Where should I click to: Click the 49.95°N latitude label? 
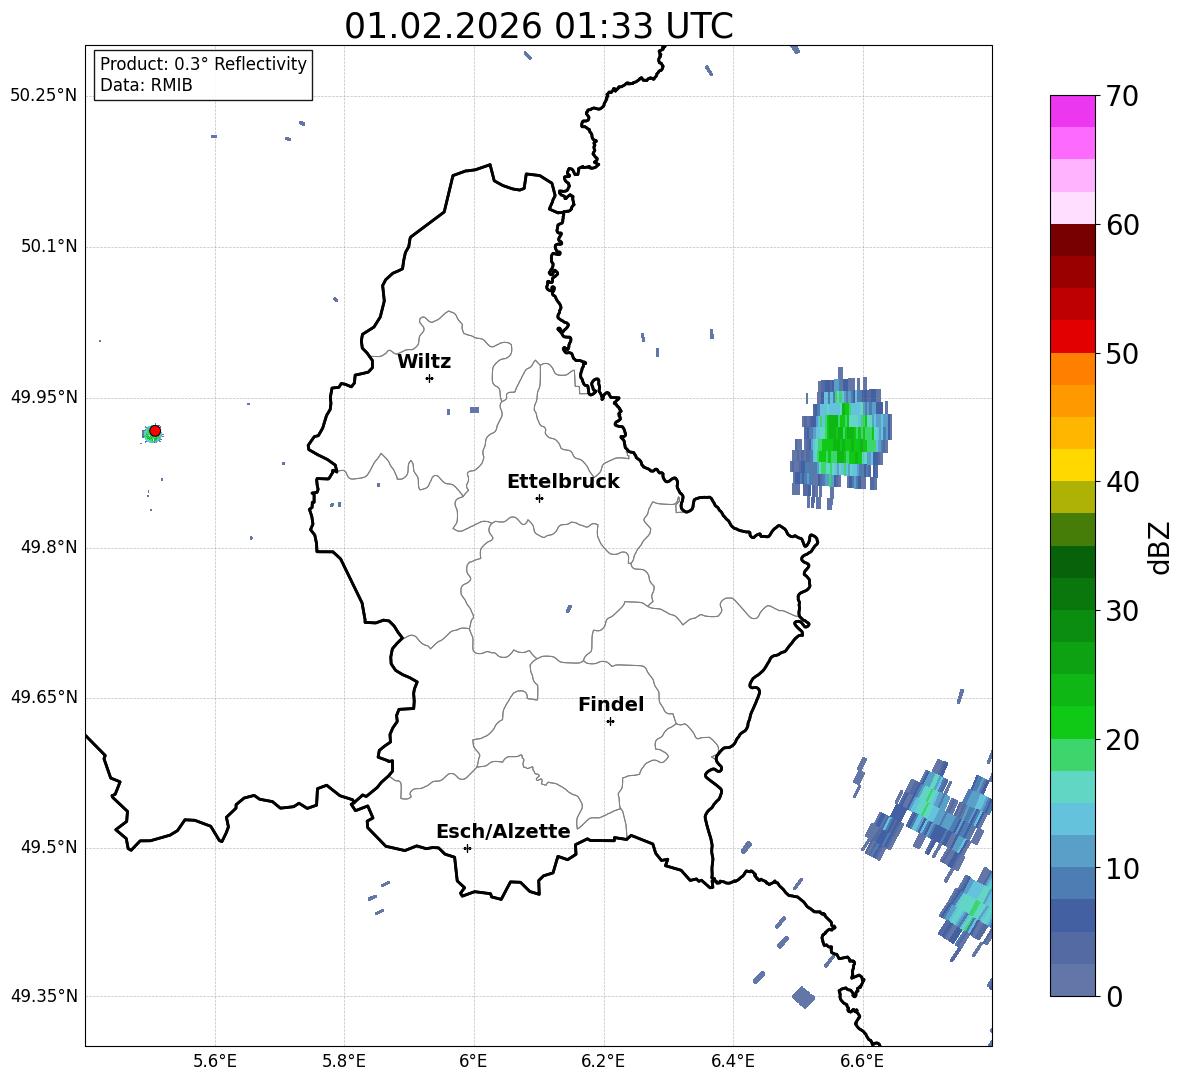(x=44, y=396)
